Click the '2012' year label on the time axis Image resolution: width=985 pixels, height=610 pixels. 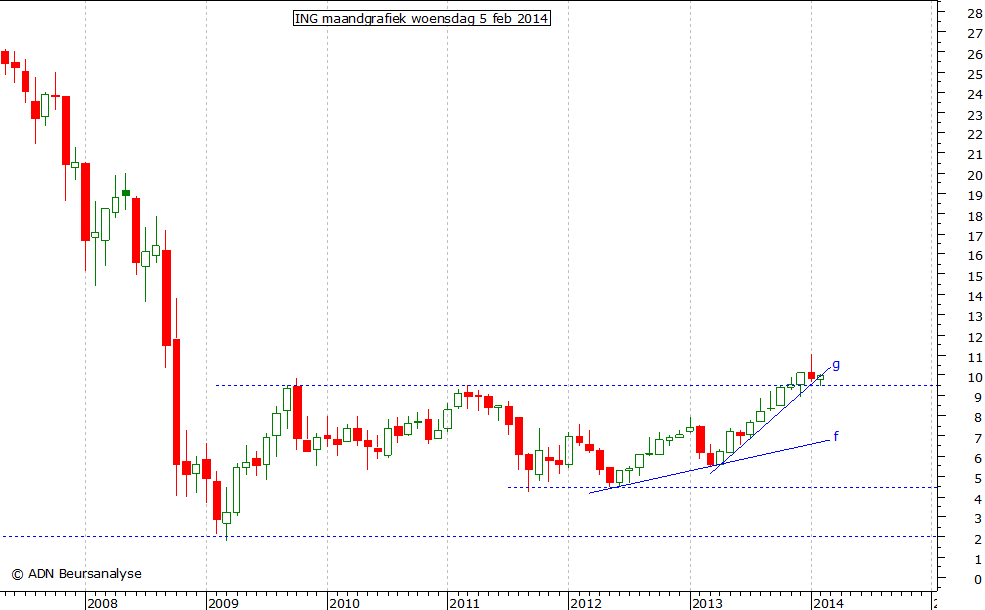pyautogui.click(x=585, y=603)
